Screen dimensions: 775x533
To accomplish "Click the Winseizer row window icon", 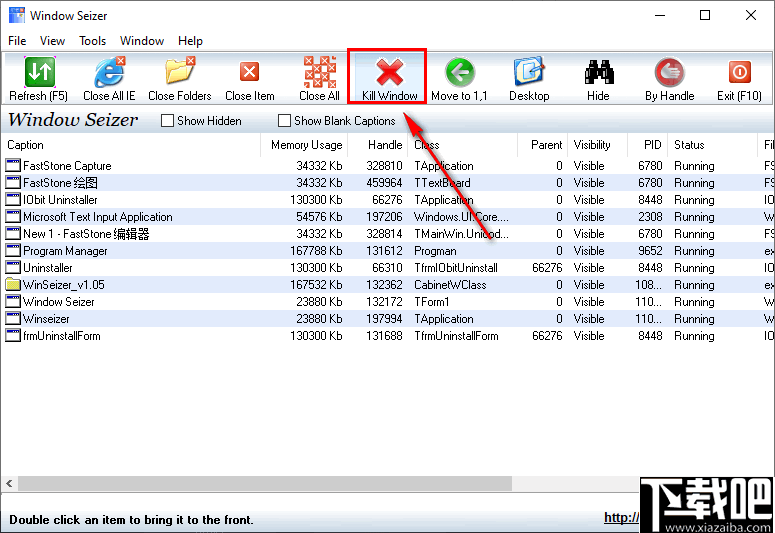I will [x=13, y=319].
